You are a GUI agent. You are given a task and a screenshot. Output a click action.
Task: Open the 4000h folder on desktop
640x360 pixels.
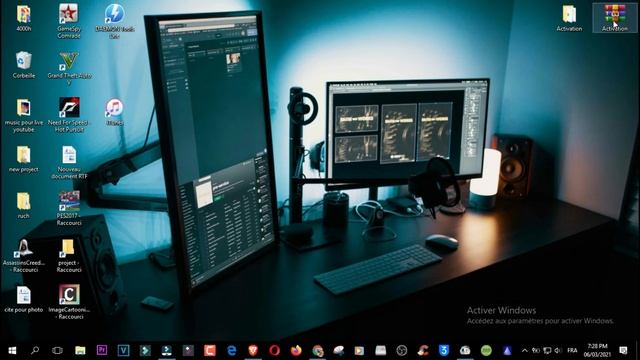(x=24, y=18)
